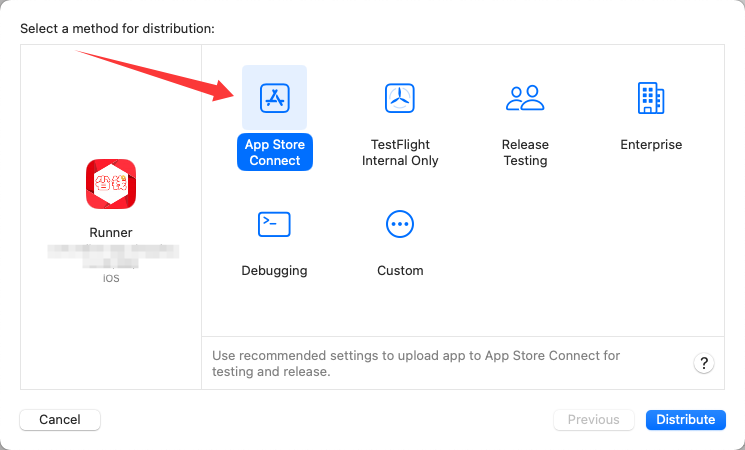Click the Custom text label
This screenshot has width=745, height=450.
tap(400, 271)
